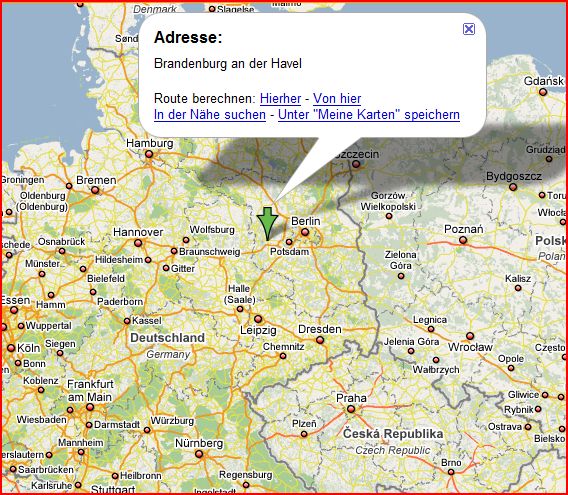Image resolution: width=568 pixels, height=495 pixels.
Task: Select the Berlin city marker
Action: pos(305,232)
